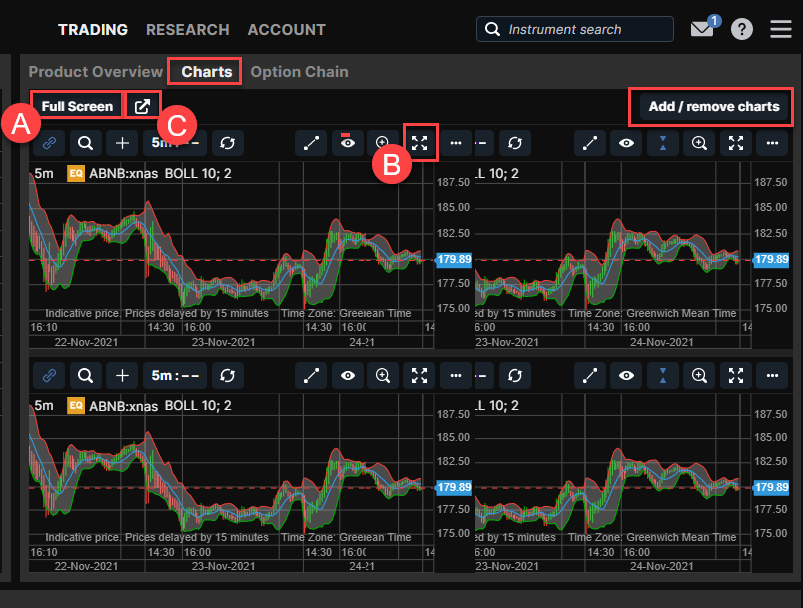The width and height of the screenshot is (803, 608).
Task: Click the plus icon in bottom-left chart toolbar
Action: point(122,375)
